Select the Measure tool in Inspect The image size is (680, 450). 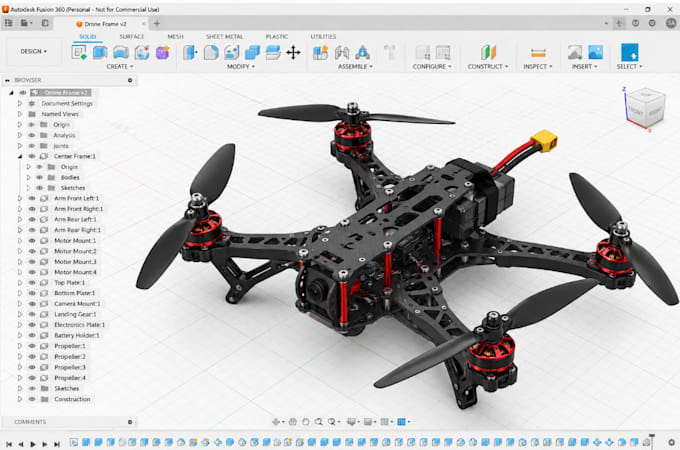[x=538, y=52]
